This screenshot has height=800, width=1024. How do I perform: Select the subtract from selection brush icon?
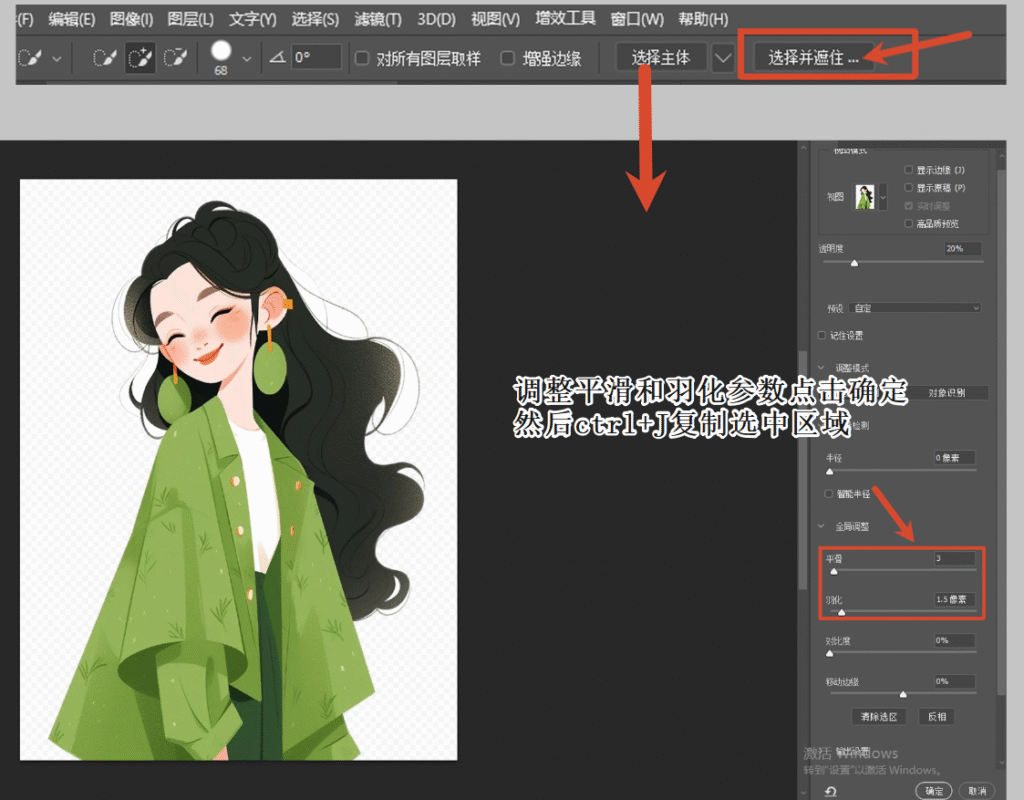click(x=174, y=55)
